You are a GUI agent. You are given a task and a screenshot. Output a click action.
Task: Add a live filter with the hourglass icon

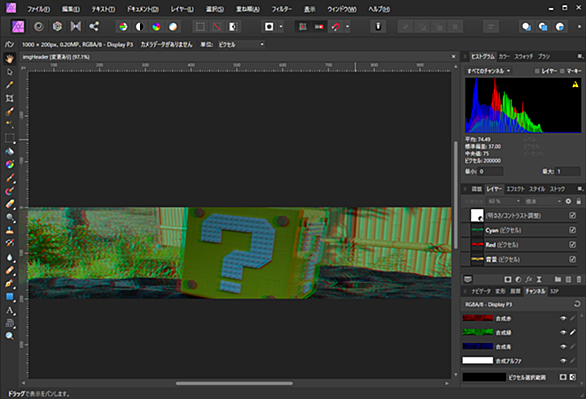point(539,279)
